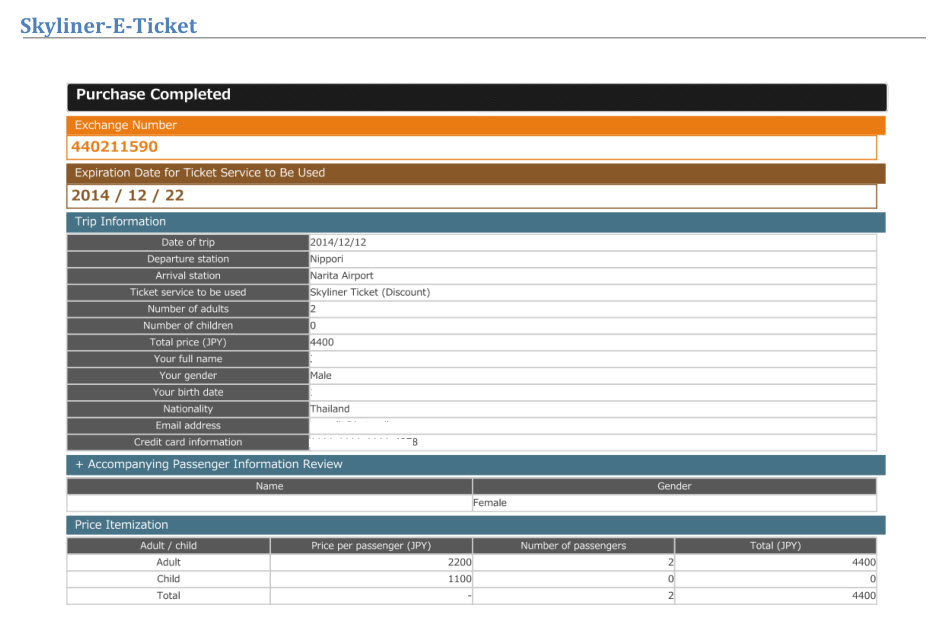Click Price per passenger (JPY) column header

(x=371, y=546)
